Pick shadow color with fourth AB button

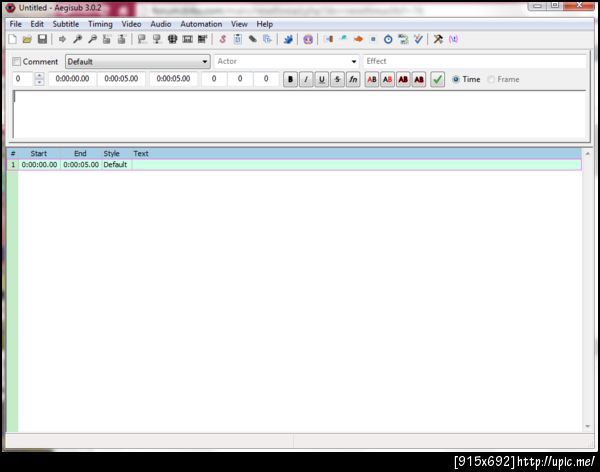tap(419, 79)
